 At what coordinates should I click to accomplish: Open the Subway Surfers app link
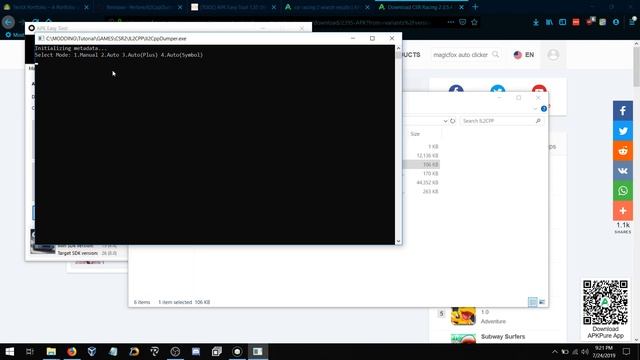pos(503,336)
